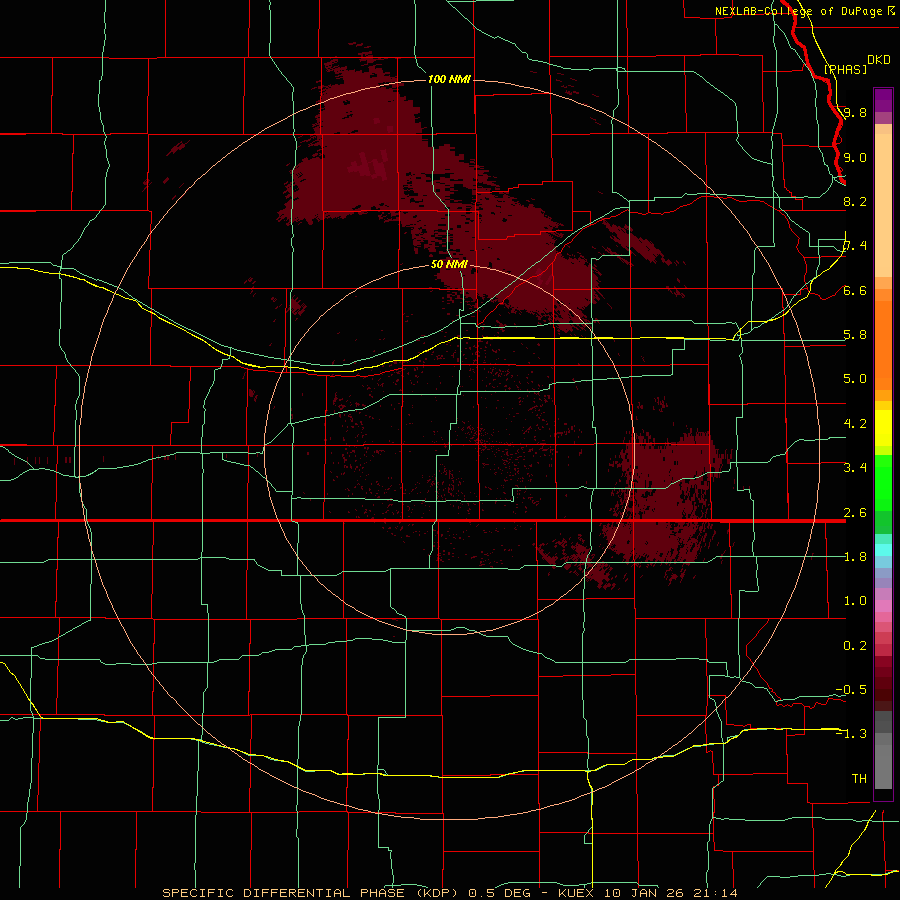Select the cyan band of the color scale
The image size is (900, 900).
pos(883,550)
